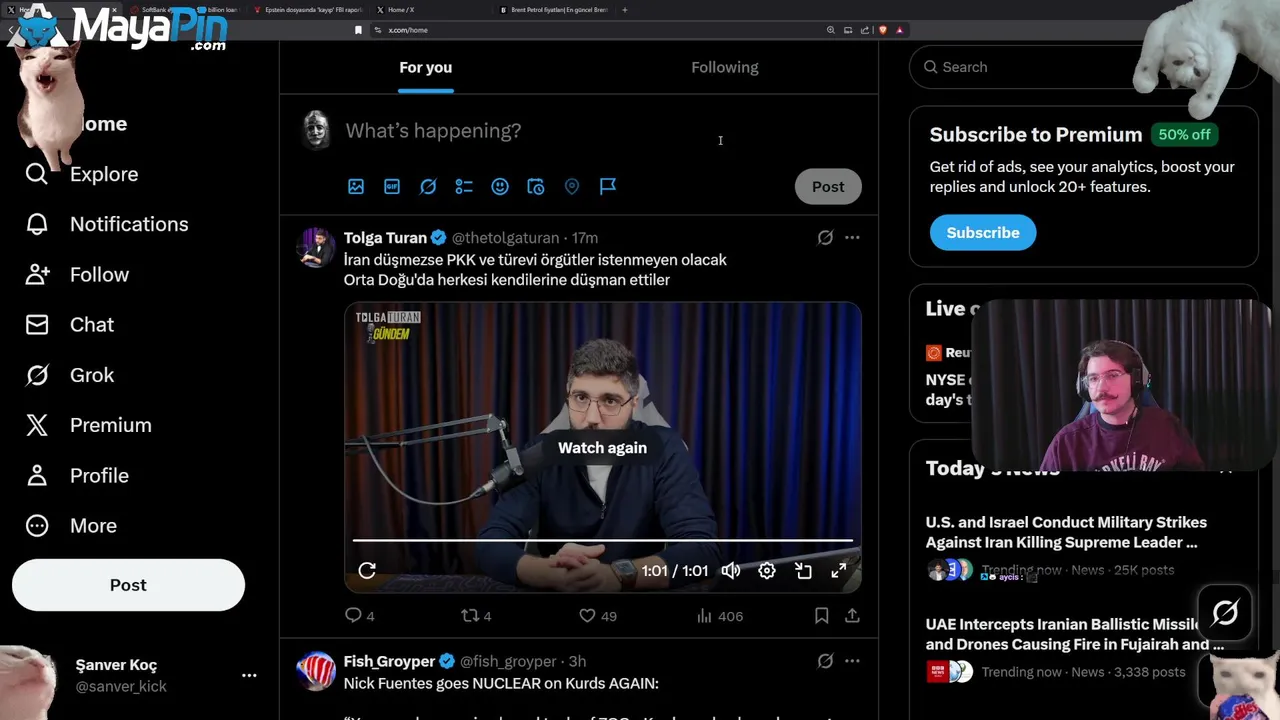The height and width of the screenshot is (720, 1280).
Task: Click bookmark icon in browser address bar
Action: 358,30
